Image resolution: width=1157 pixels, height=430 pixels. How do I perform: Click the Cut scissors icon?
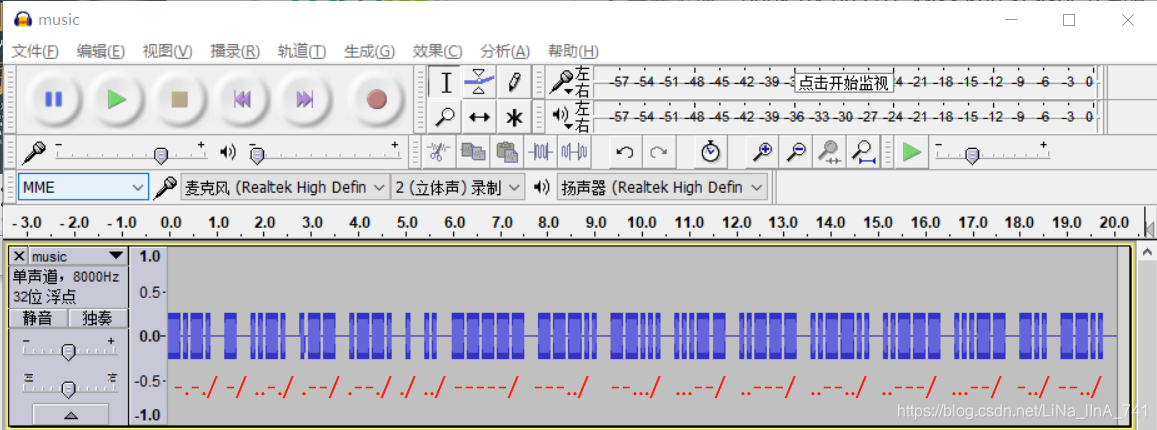(x=438, y=153)
